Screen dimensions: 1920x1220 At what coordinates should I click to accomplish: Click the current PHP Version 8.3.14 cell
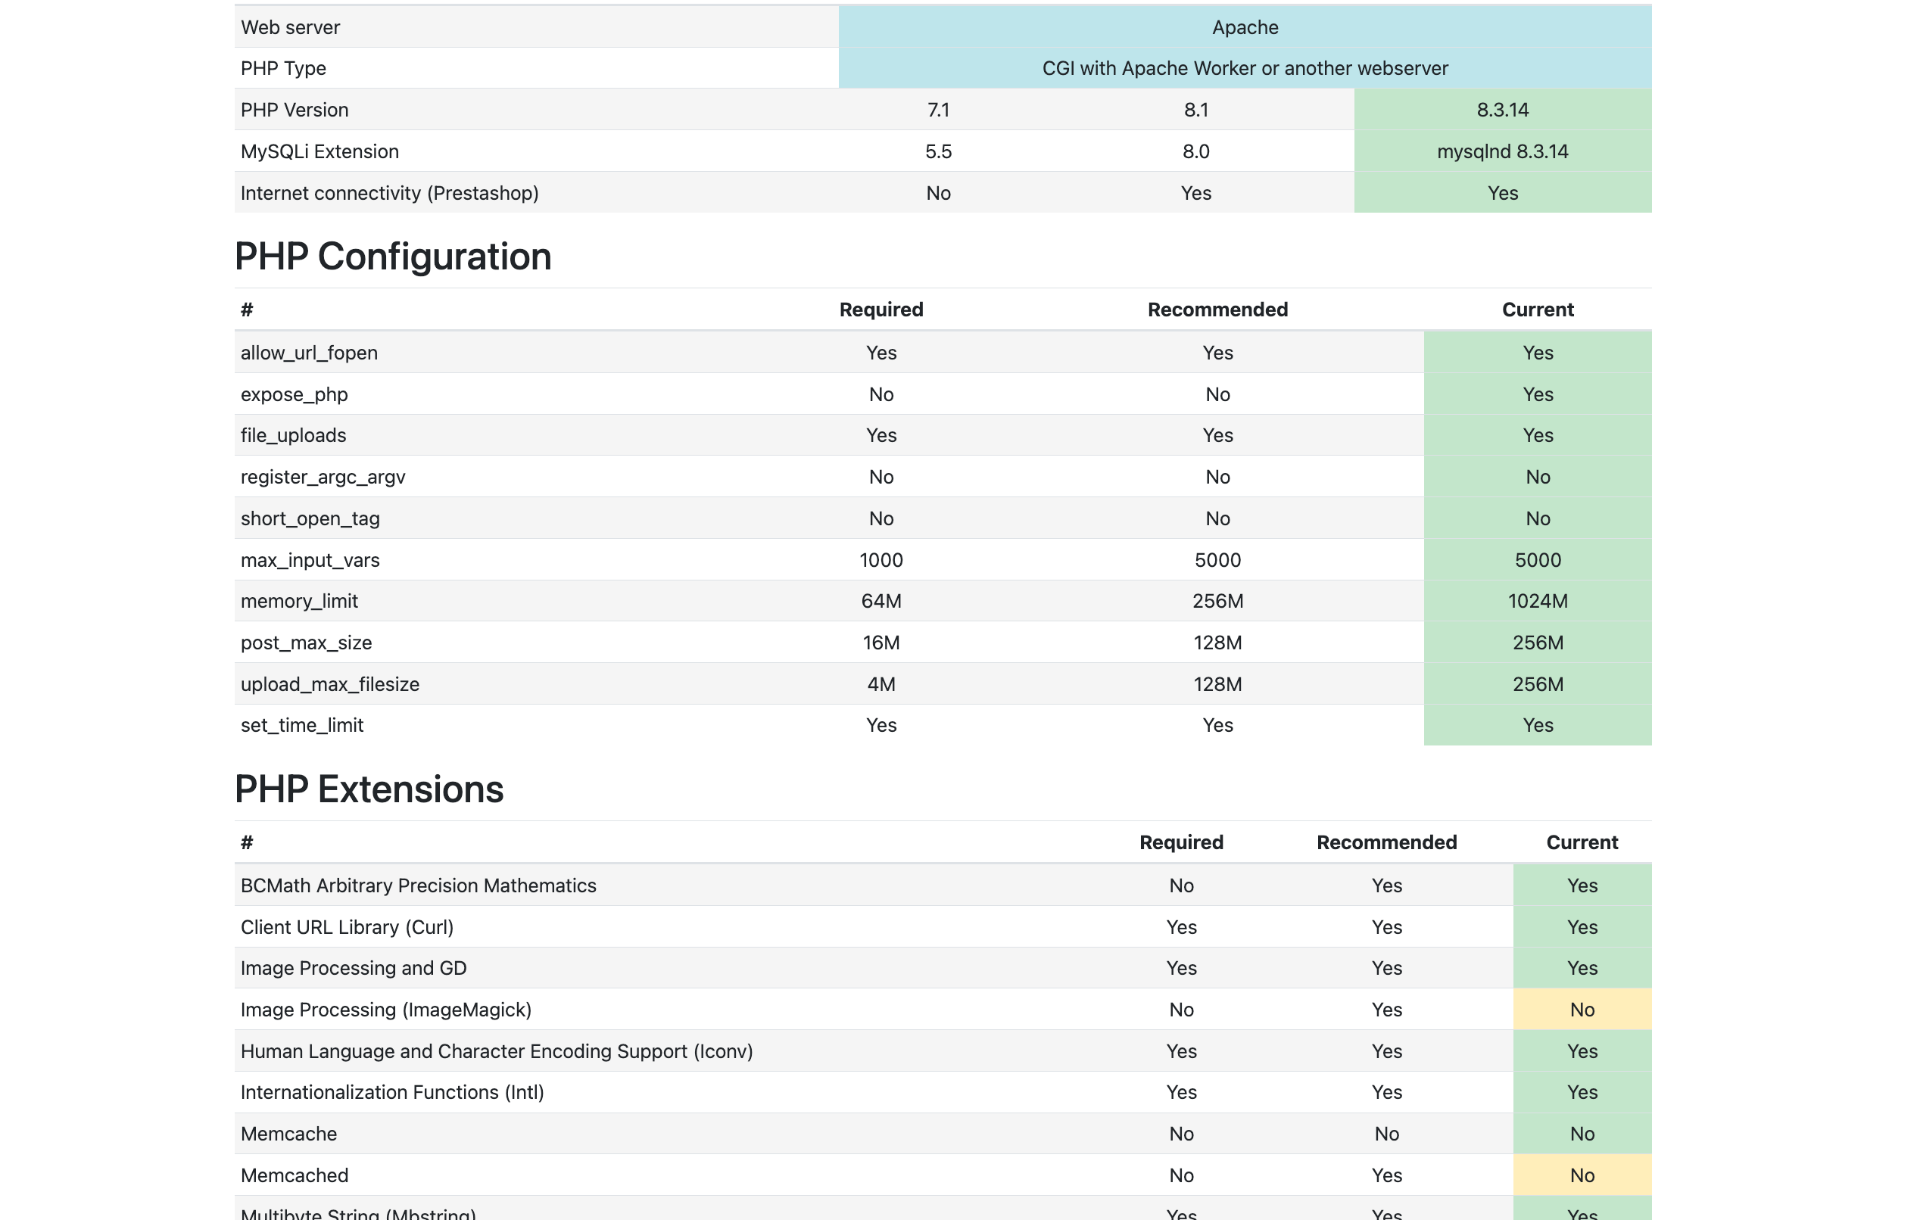point(1502,110)
